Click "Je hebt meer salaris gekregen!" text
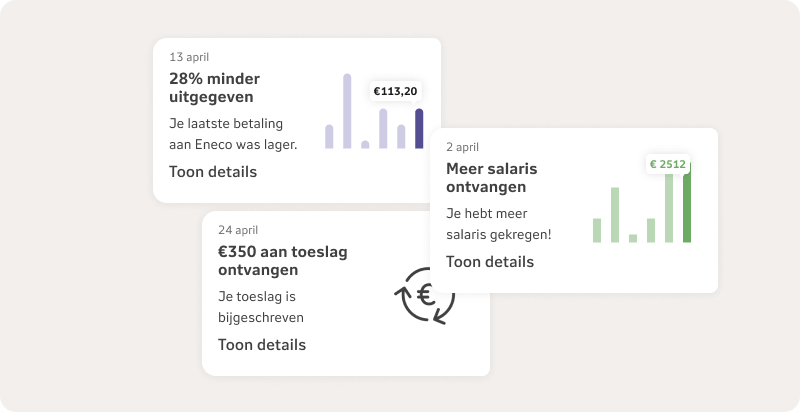This screenshot has width=800, height=412. point(498,224)
